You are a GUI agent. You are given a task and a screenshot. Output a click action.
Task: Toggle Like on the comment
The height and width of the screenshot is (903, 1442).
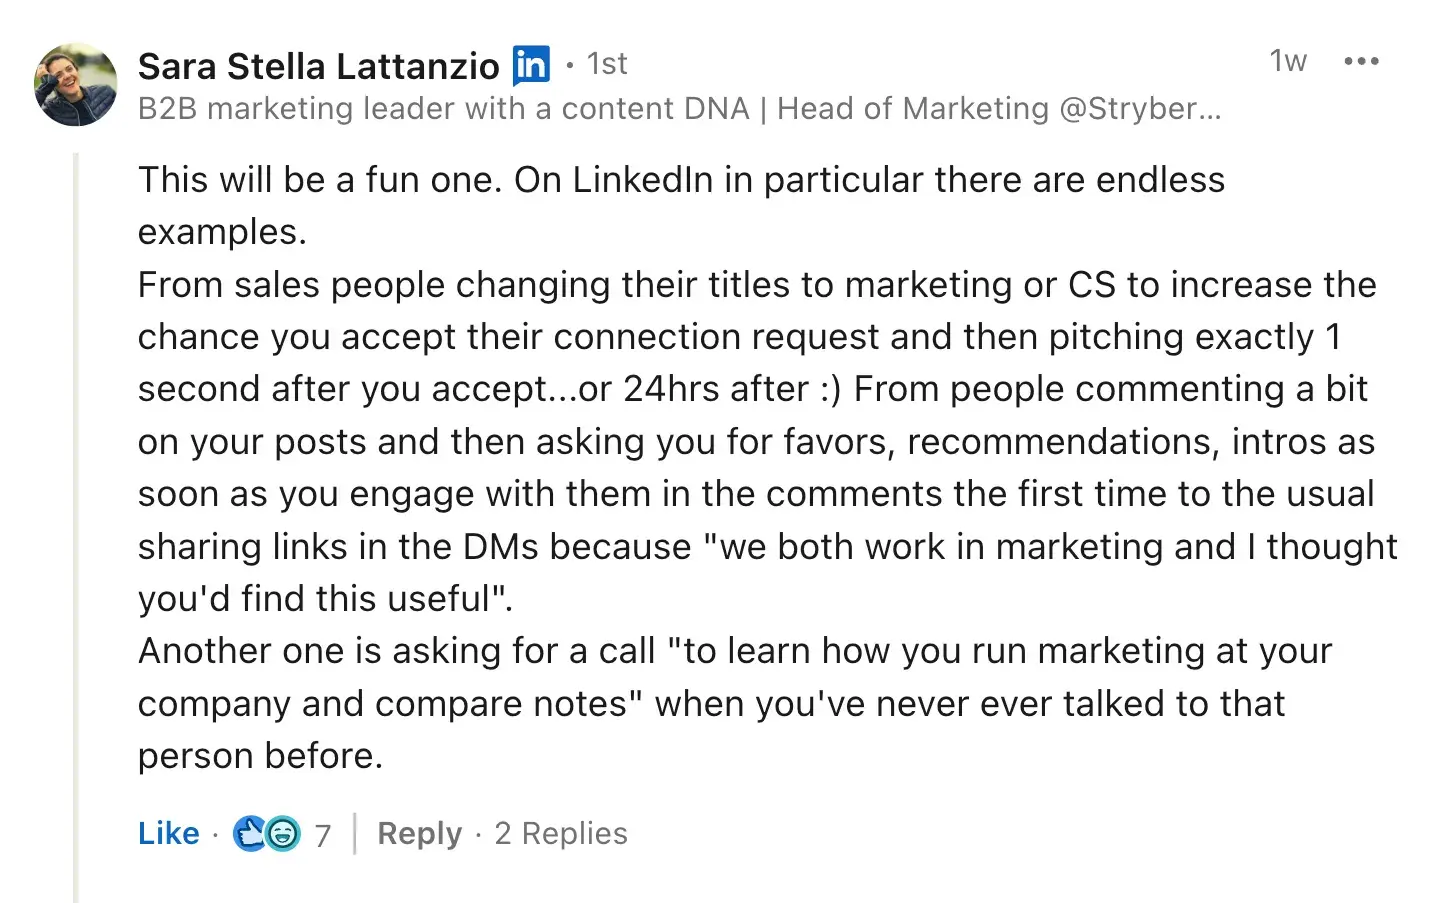[168, 832]
